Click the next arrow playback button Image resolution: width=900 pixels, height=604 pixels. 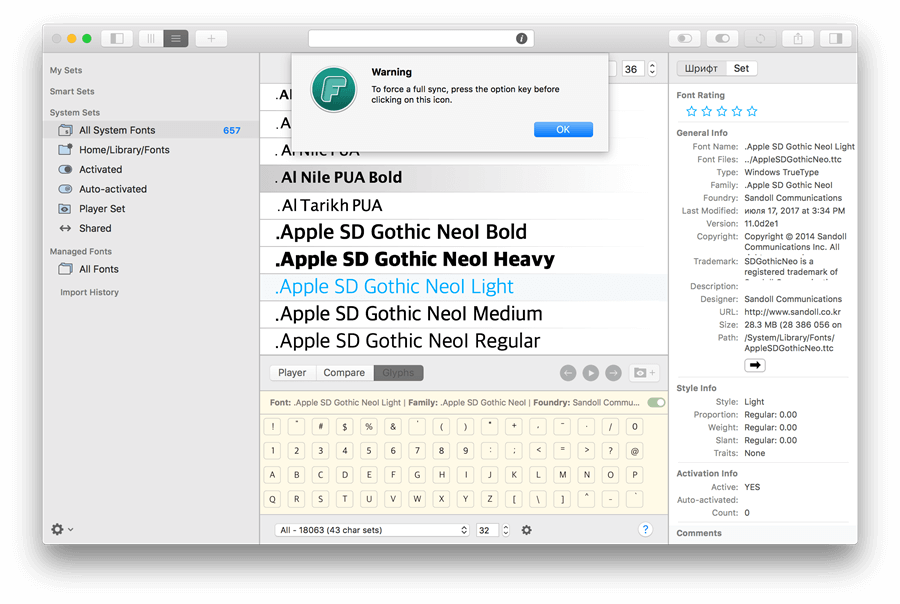614,373
